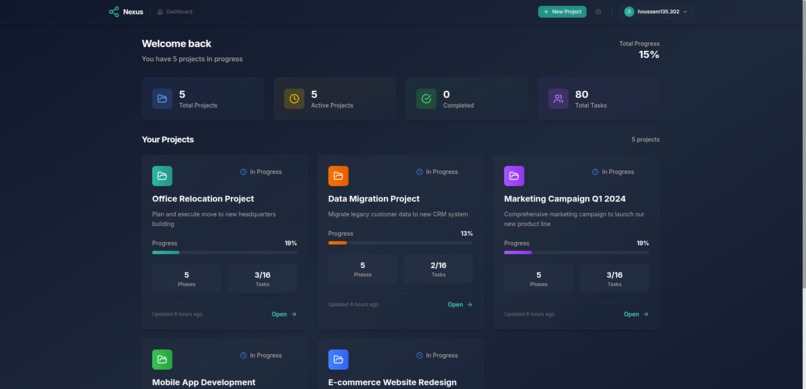Screen dimensions: 806x389
Task: Click the orange Data Migration folder icon
Action: pyautogui.click(x=338, y=176)
